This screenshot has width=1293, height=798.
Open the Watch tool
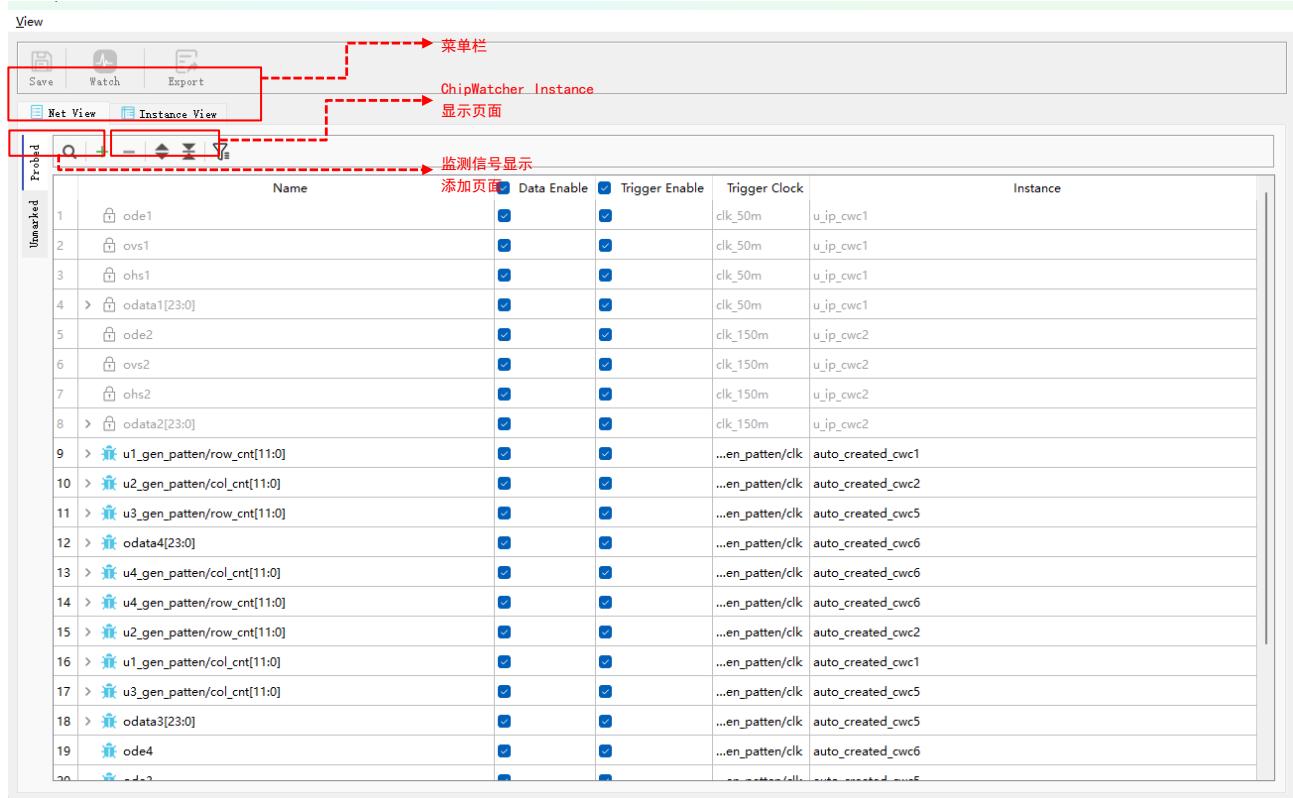(105, 68)
